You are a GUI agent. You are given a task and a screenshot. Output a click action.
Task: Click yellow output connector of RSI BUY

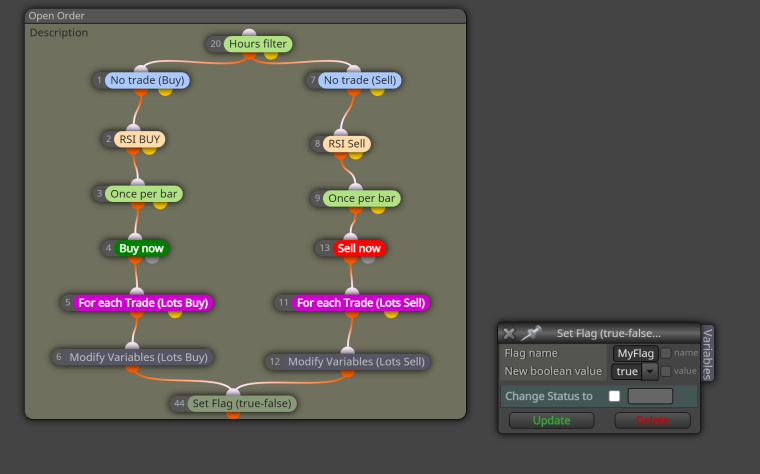(x=149, y=150)
